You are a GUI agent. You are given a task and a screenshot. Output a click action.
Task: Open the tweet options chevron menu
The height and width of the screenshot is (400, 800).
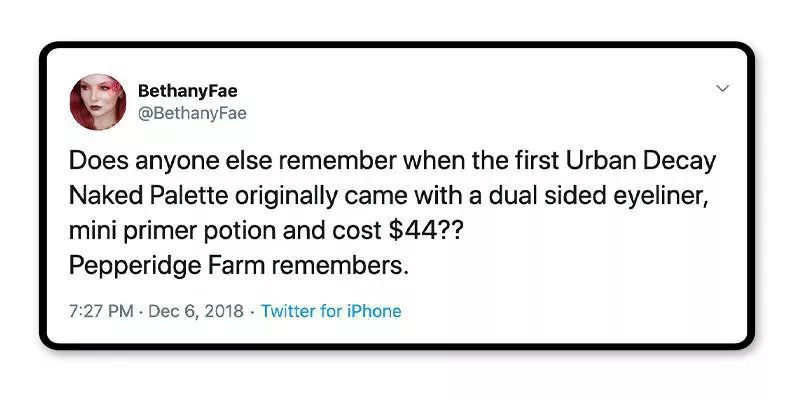(x=722, y=90)
